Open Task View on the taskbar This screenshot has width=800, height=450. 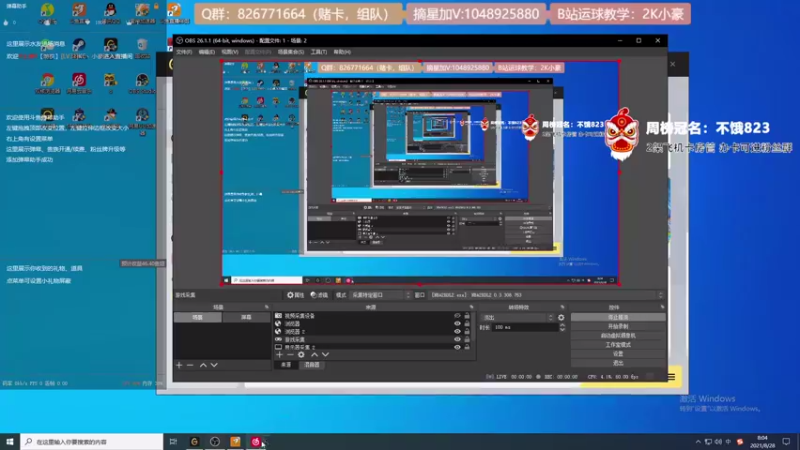pyautogui.click(x=173, y=442)
